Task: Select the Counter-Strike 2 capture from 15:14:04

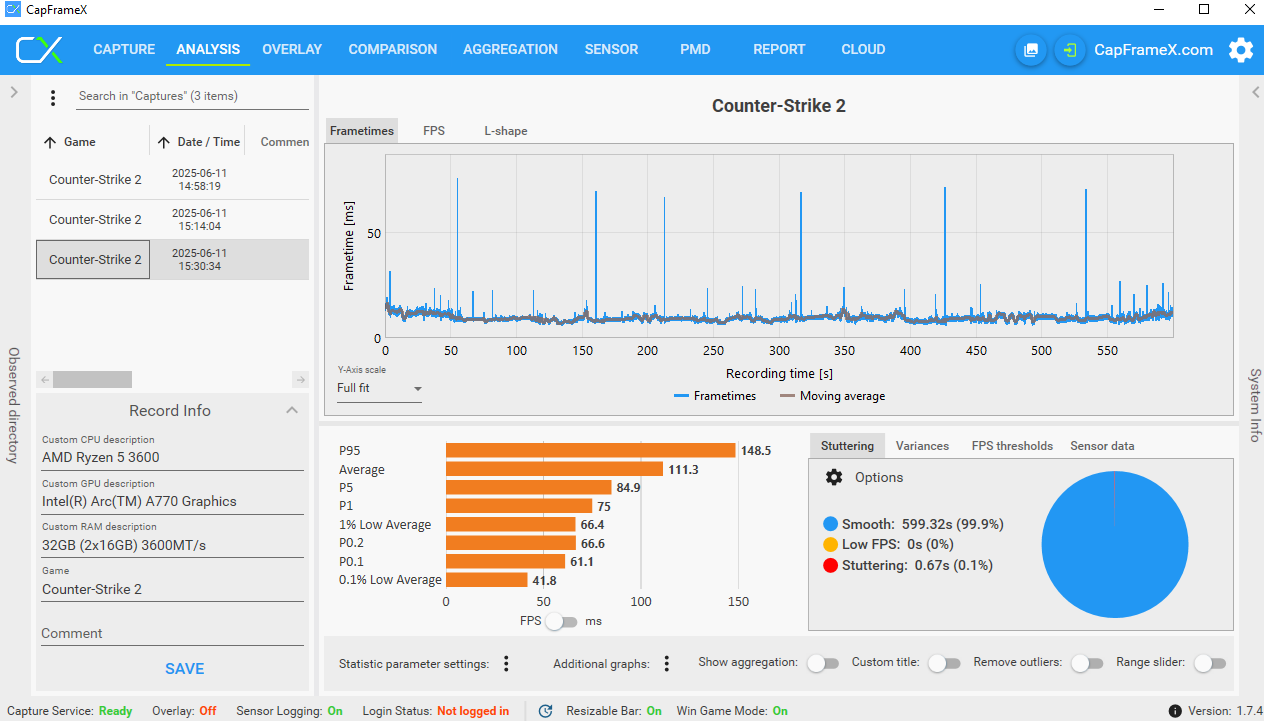Action: 172,220
